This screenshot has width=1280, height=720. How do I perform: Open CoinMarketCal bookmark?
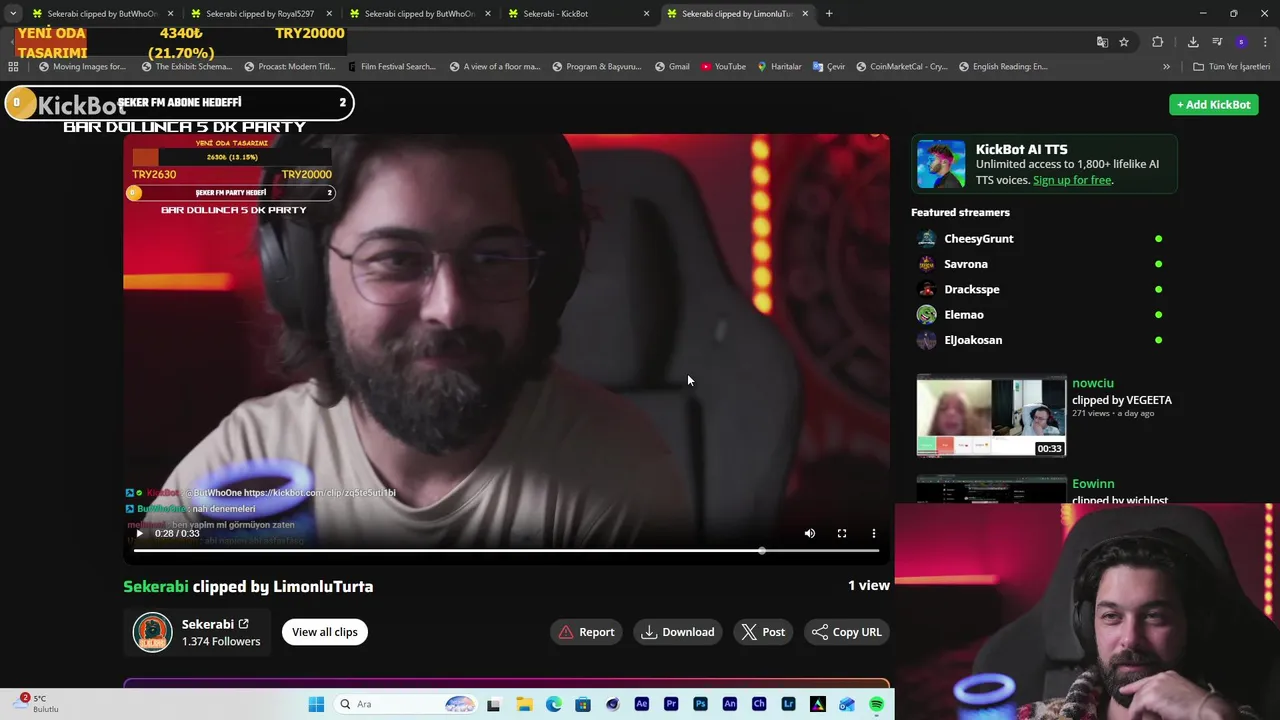(x=901, y=67)
